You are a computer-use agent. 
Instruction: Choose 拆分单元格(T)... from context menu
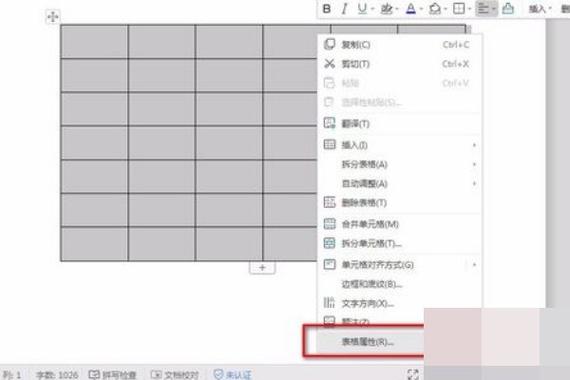[x=399, y=243]
